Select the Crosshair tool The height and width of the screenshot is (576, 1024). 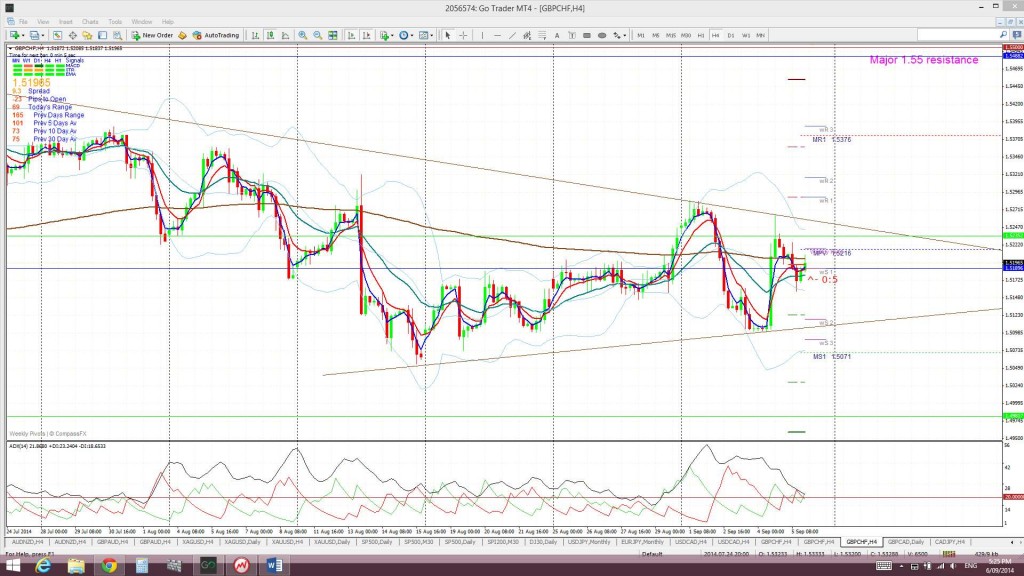462,35
